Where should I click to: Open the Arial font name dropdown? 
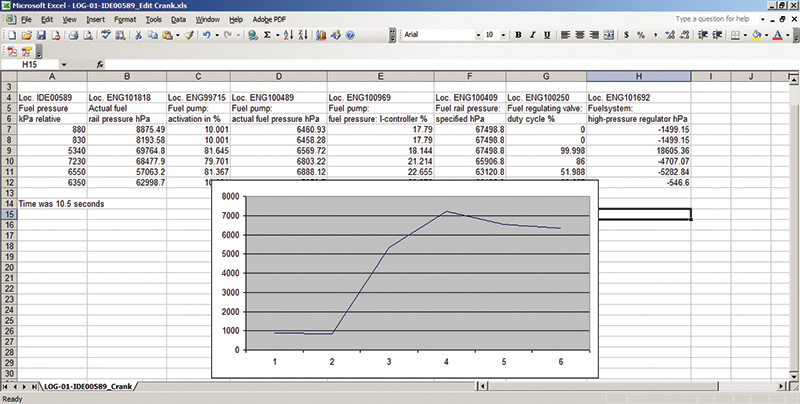(478, 35)
